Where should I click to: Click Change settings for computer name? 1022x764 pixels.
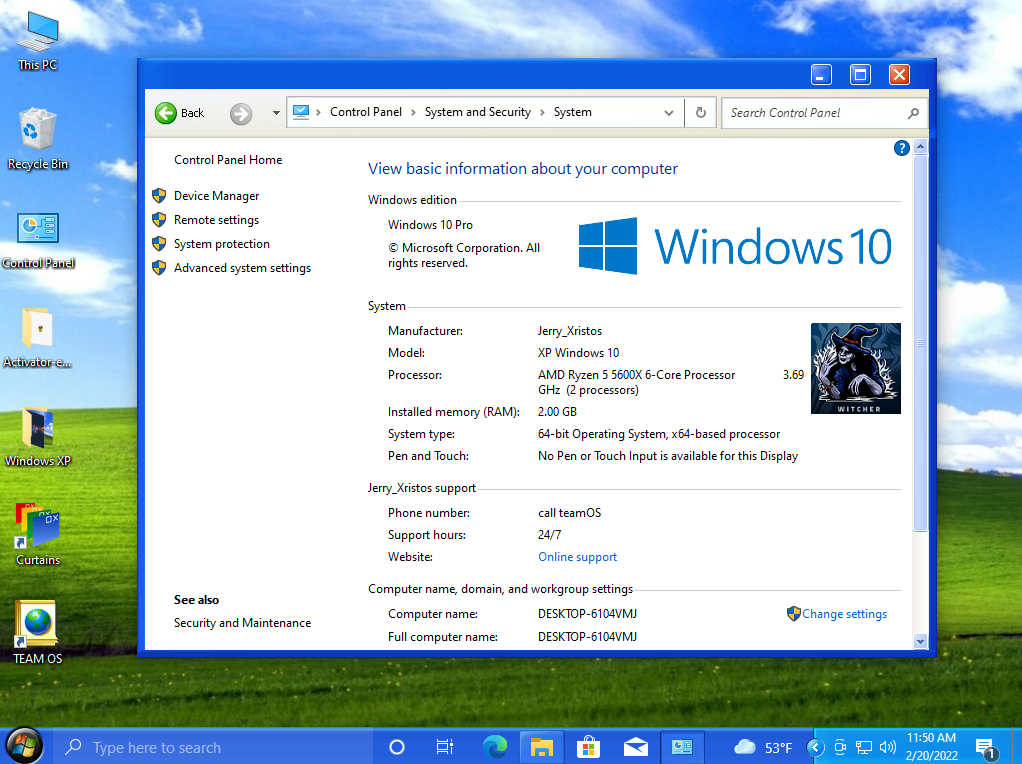pos(844,613)
